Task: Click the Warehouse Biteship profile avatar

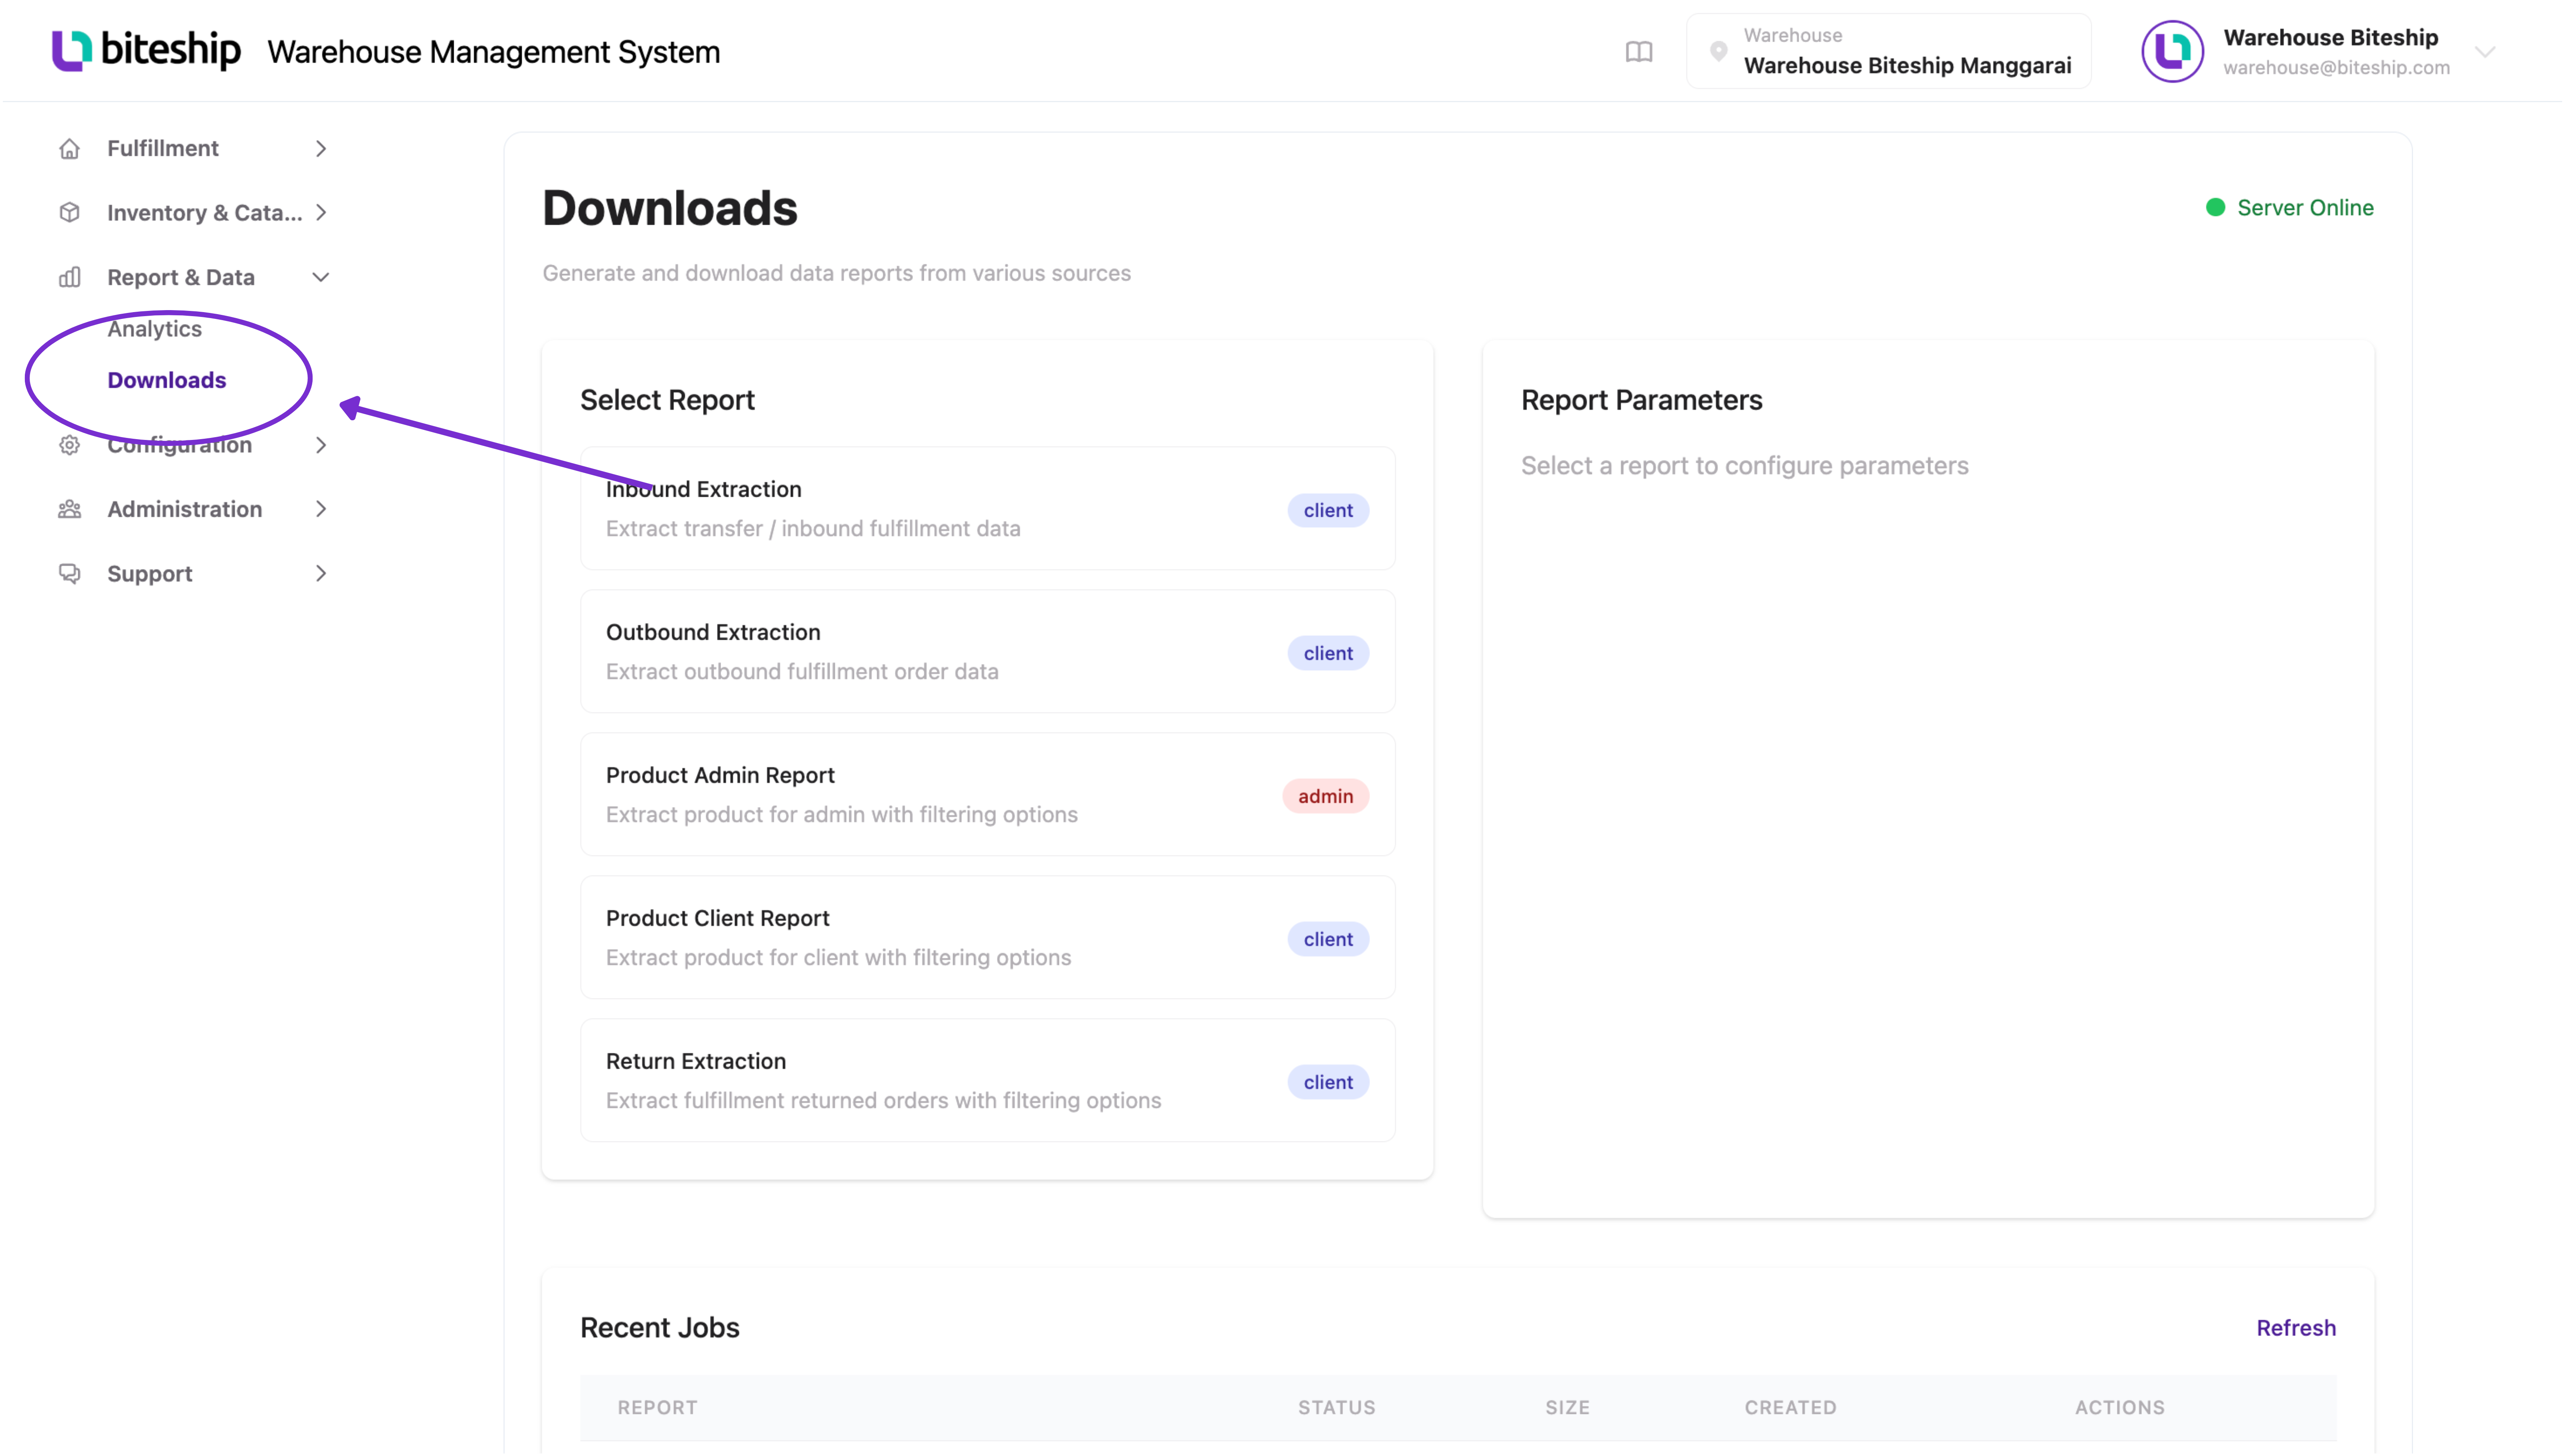Action: tap(2171, 51)
